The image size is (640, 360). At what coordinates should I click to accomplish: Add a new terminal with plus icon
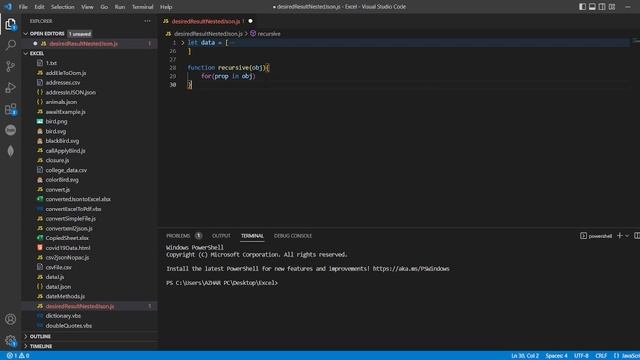click(620, 236)
